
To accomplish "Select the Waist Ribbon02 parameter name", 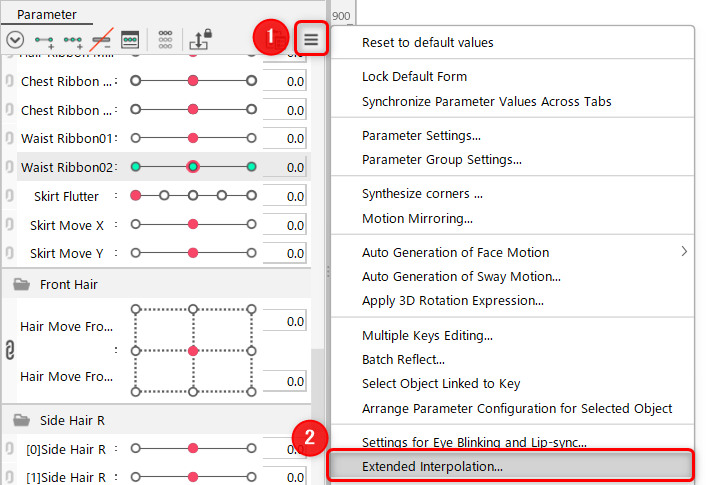I will coord(67,167).
